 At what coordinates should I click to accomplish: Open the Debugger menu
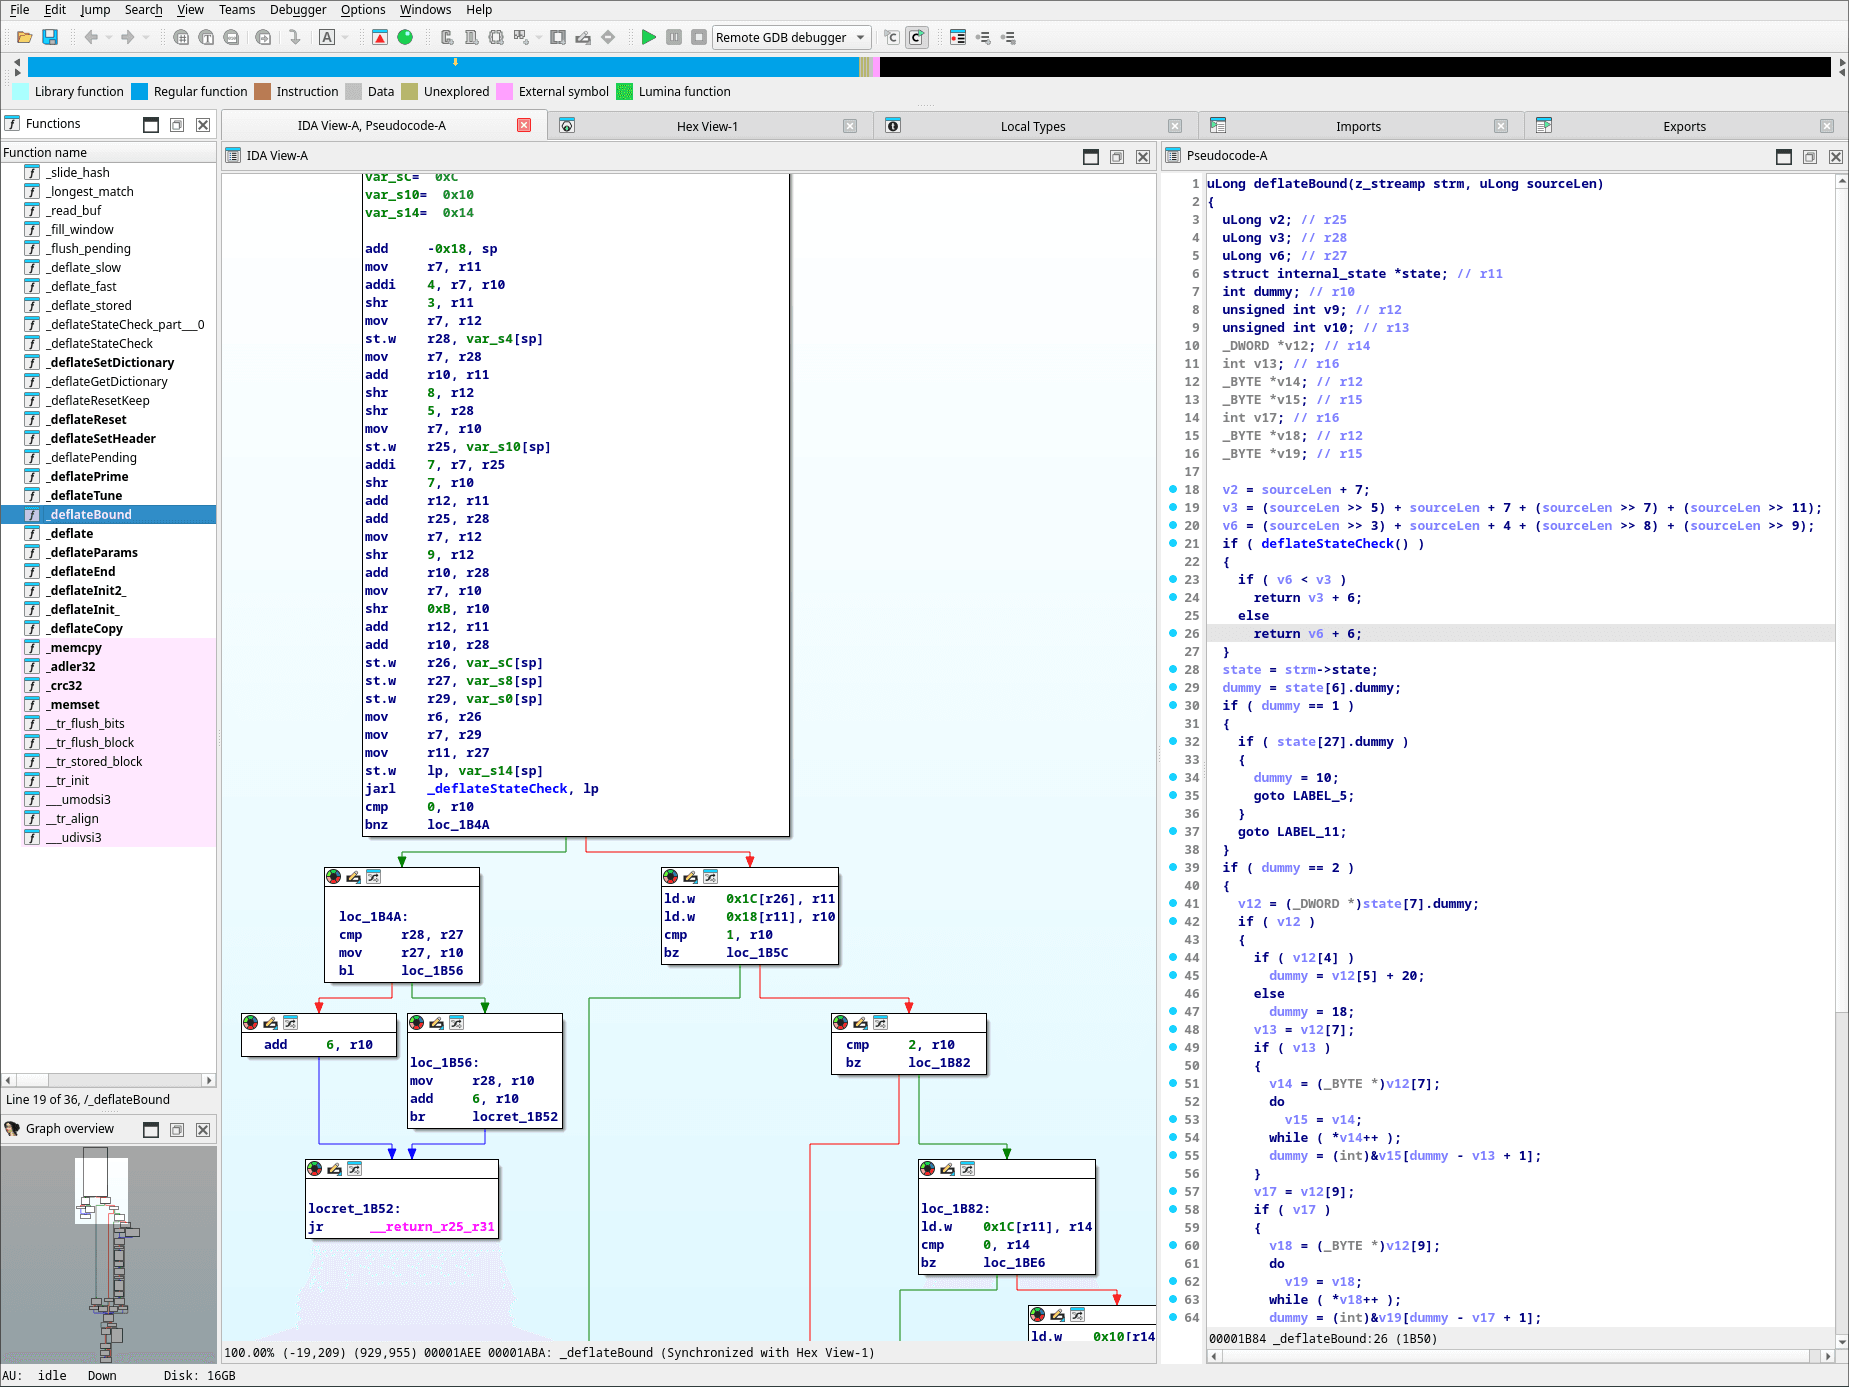[298, 10]
